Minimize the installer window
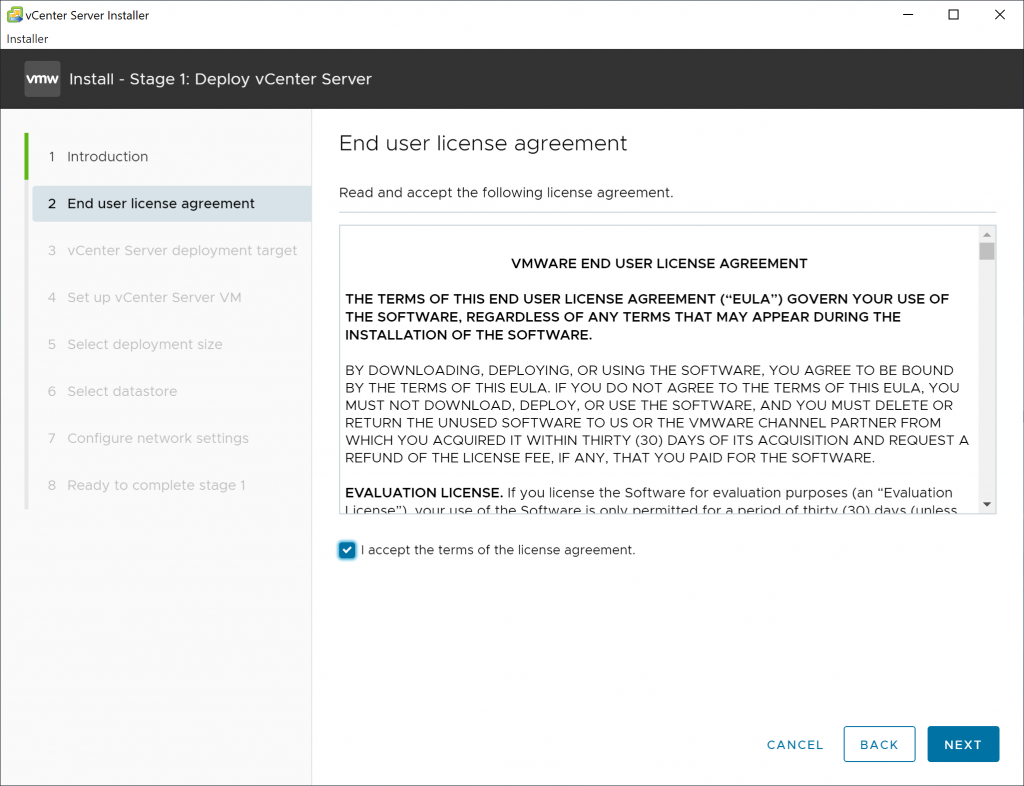The height and width of the screenshot is (786, 1024). pyautogui.click(x=908, y=14)
